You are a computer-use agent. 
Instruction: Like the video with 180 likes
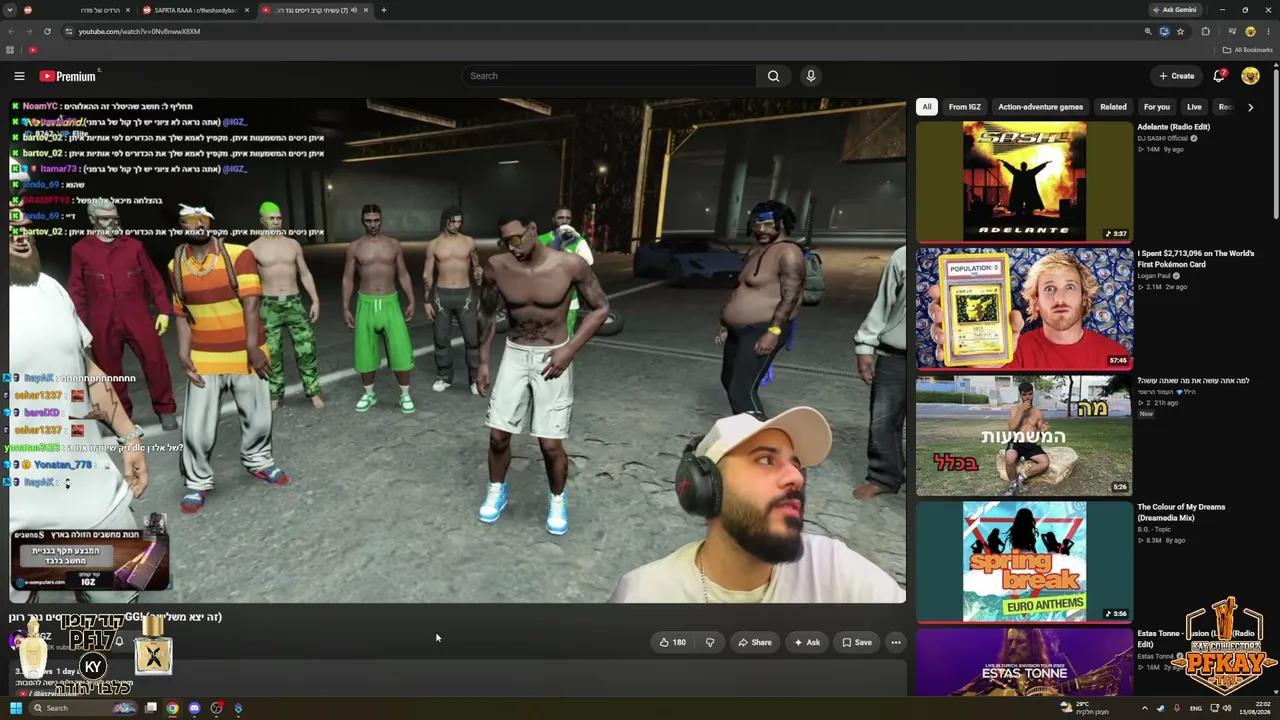click(672, 642)
